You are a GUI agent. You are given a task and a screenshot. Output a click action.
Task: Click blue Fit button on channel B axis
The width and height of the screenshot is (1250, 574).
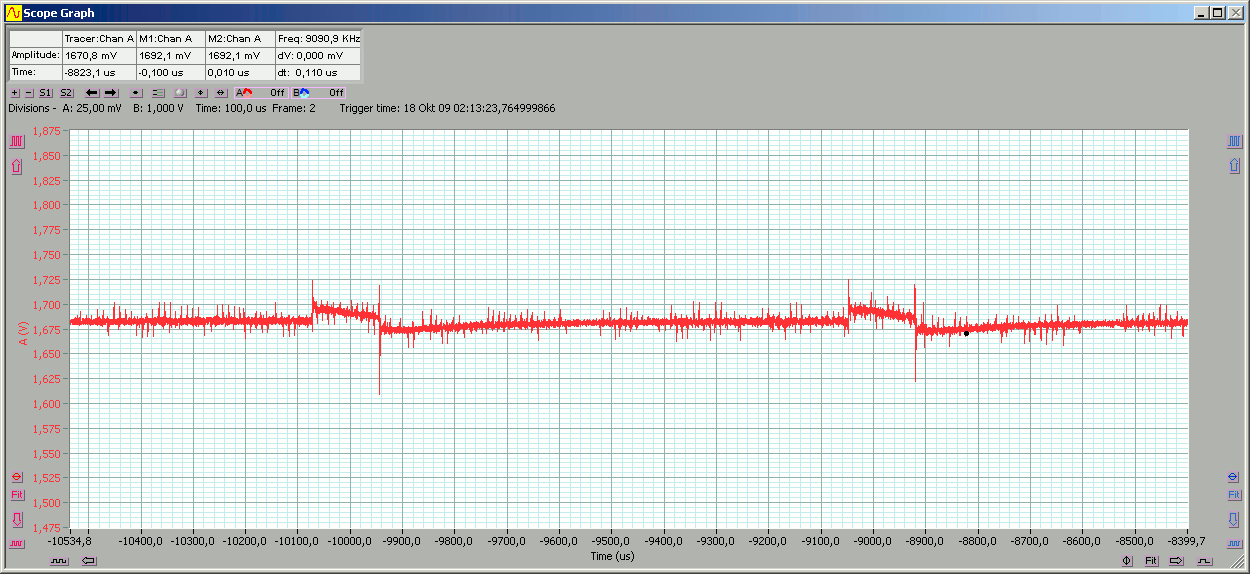[1233, 495]
